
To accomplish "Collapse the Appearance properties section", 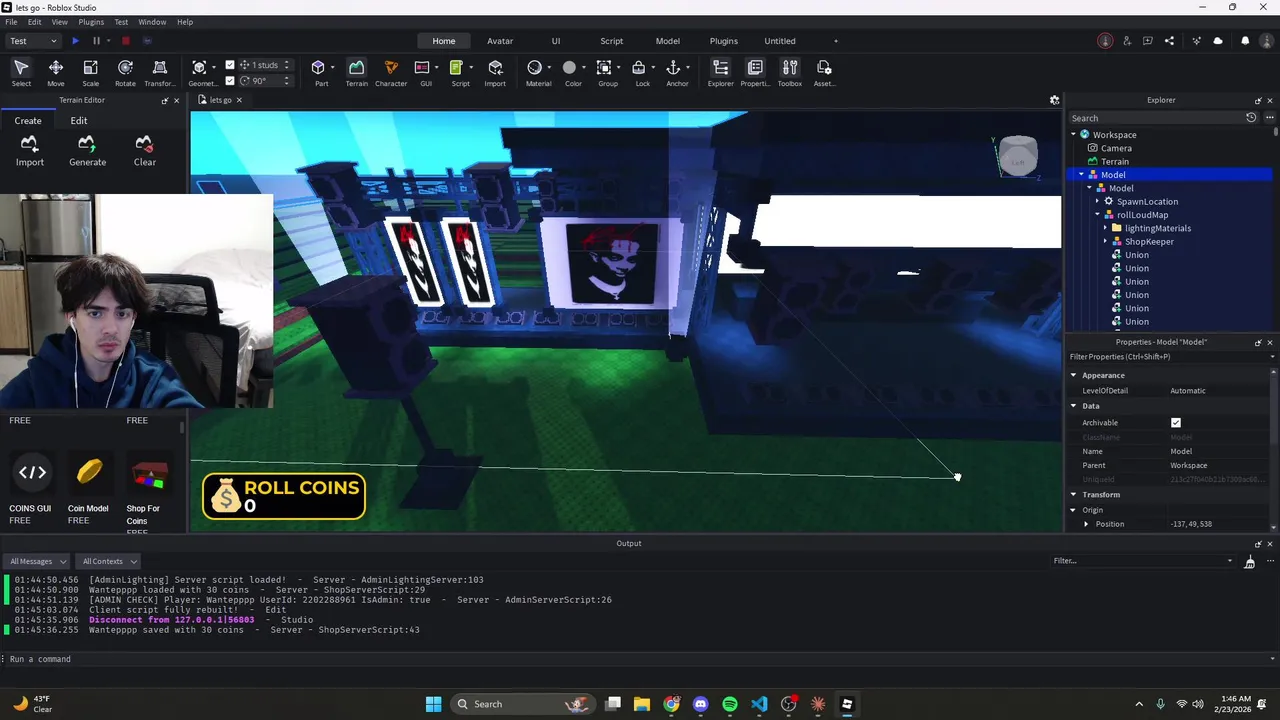I will [x=1074, y=375].
